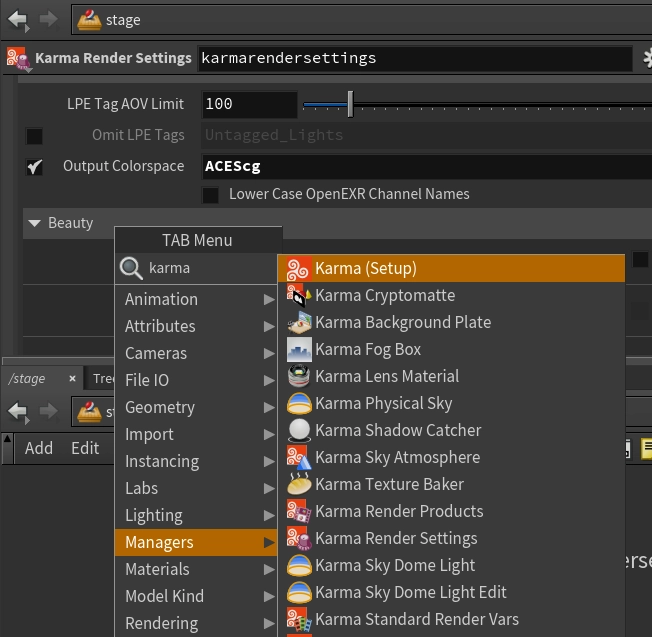
Task: Choose Karma Fog Box from results
Action: point(452,349)
